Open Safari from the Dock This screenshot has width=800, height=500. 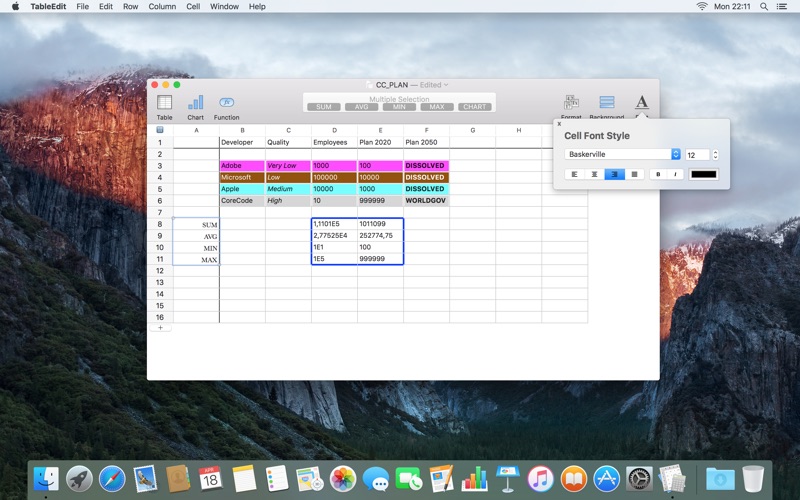click(112, 479)
